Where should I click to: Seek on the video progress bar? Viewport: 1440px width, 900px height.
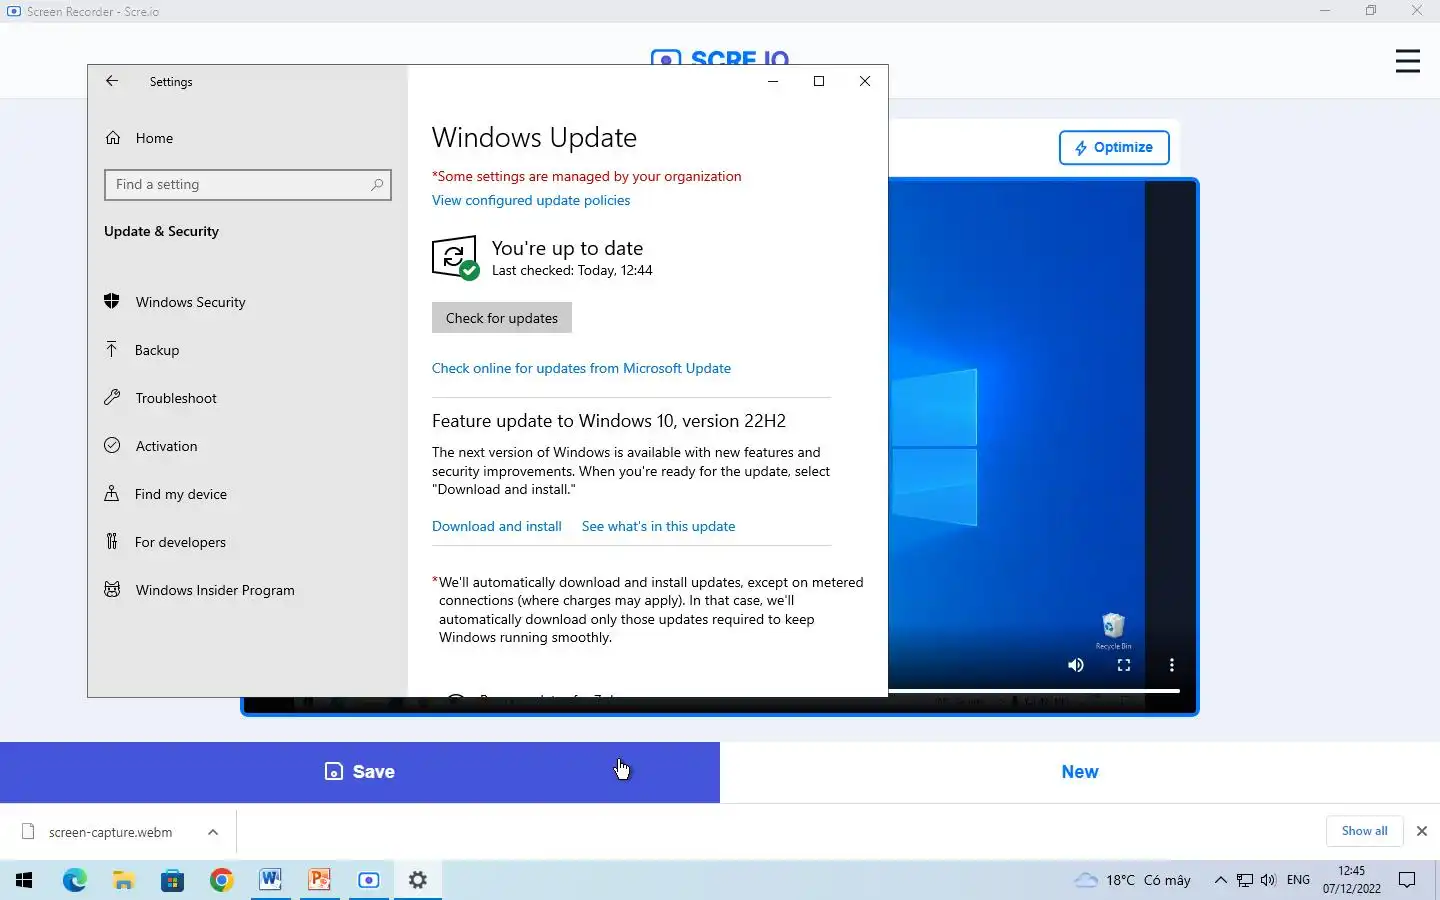tap(1034, 691)
